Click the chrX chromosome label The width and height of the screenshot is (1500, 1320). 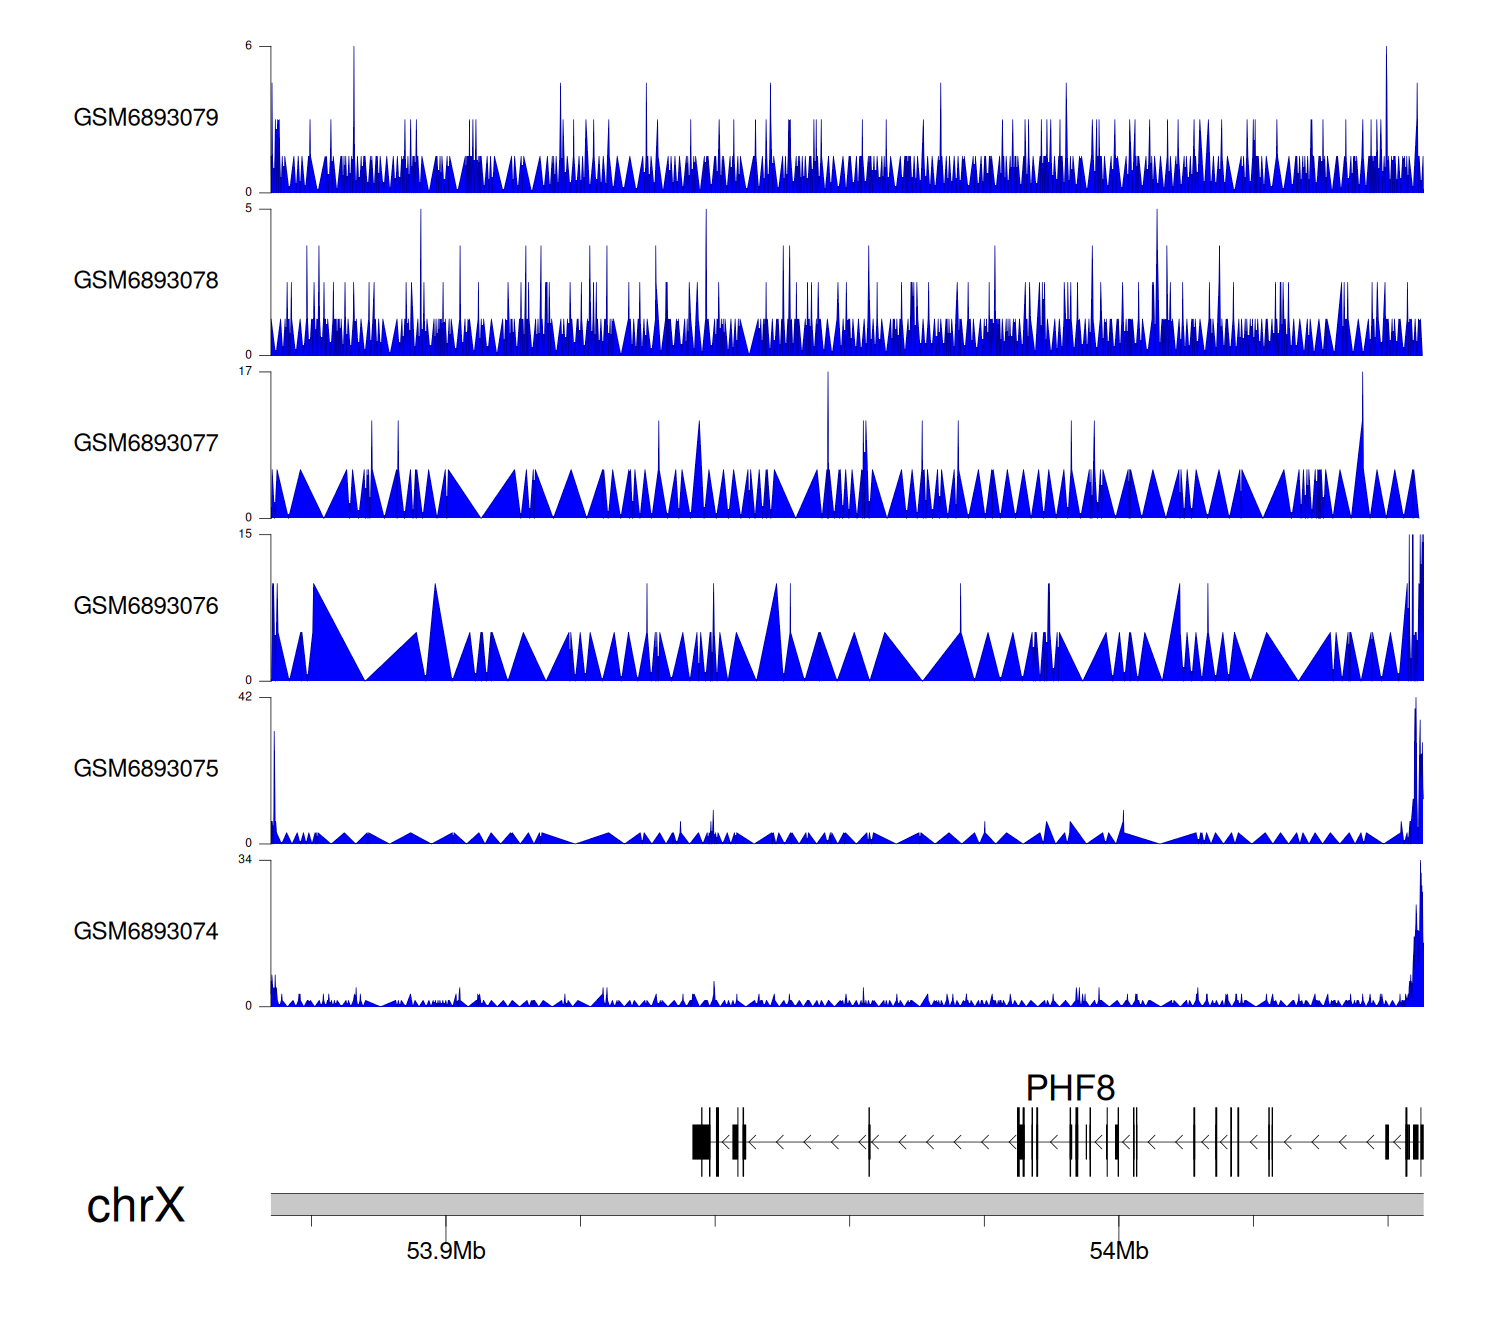(135, 1206)
